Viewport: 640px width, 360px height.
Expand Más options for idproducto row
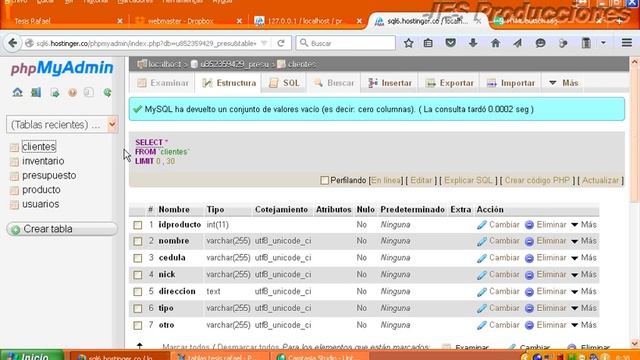tap(584, 224)
